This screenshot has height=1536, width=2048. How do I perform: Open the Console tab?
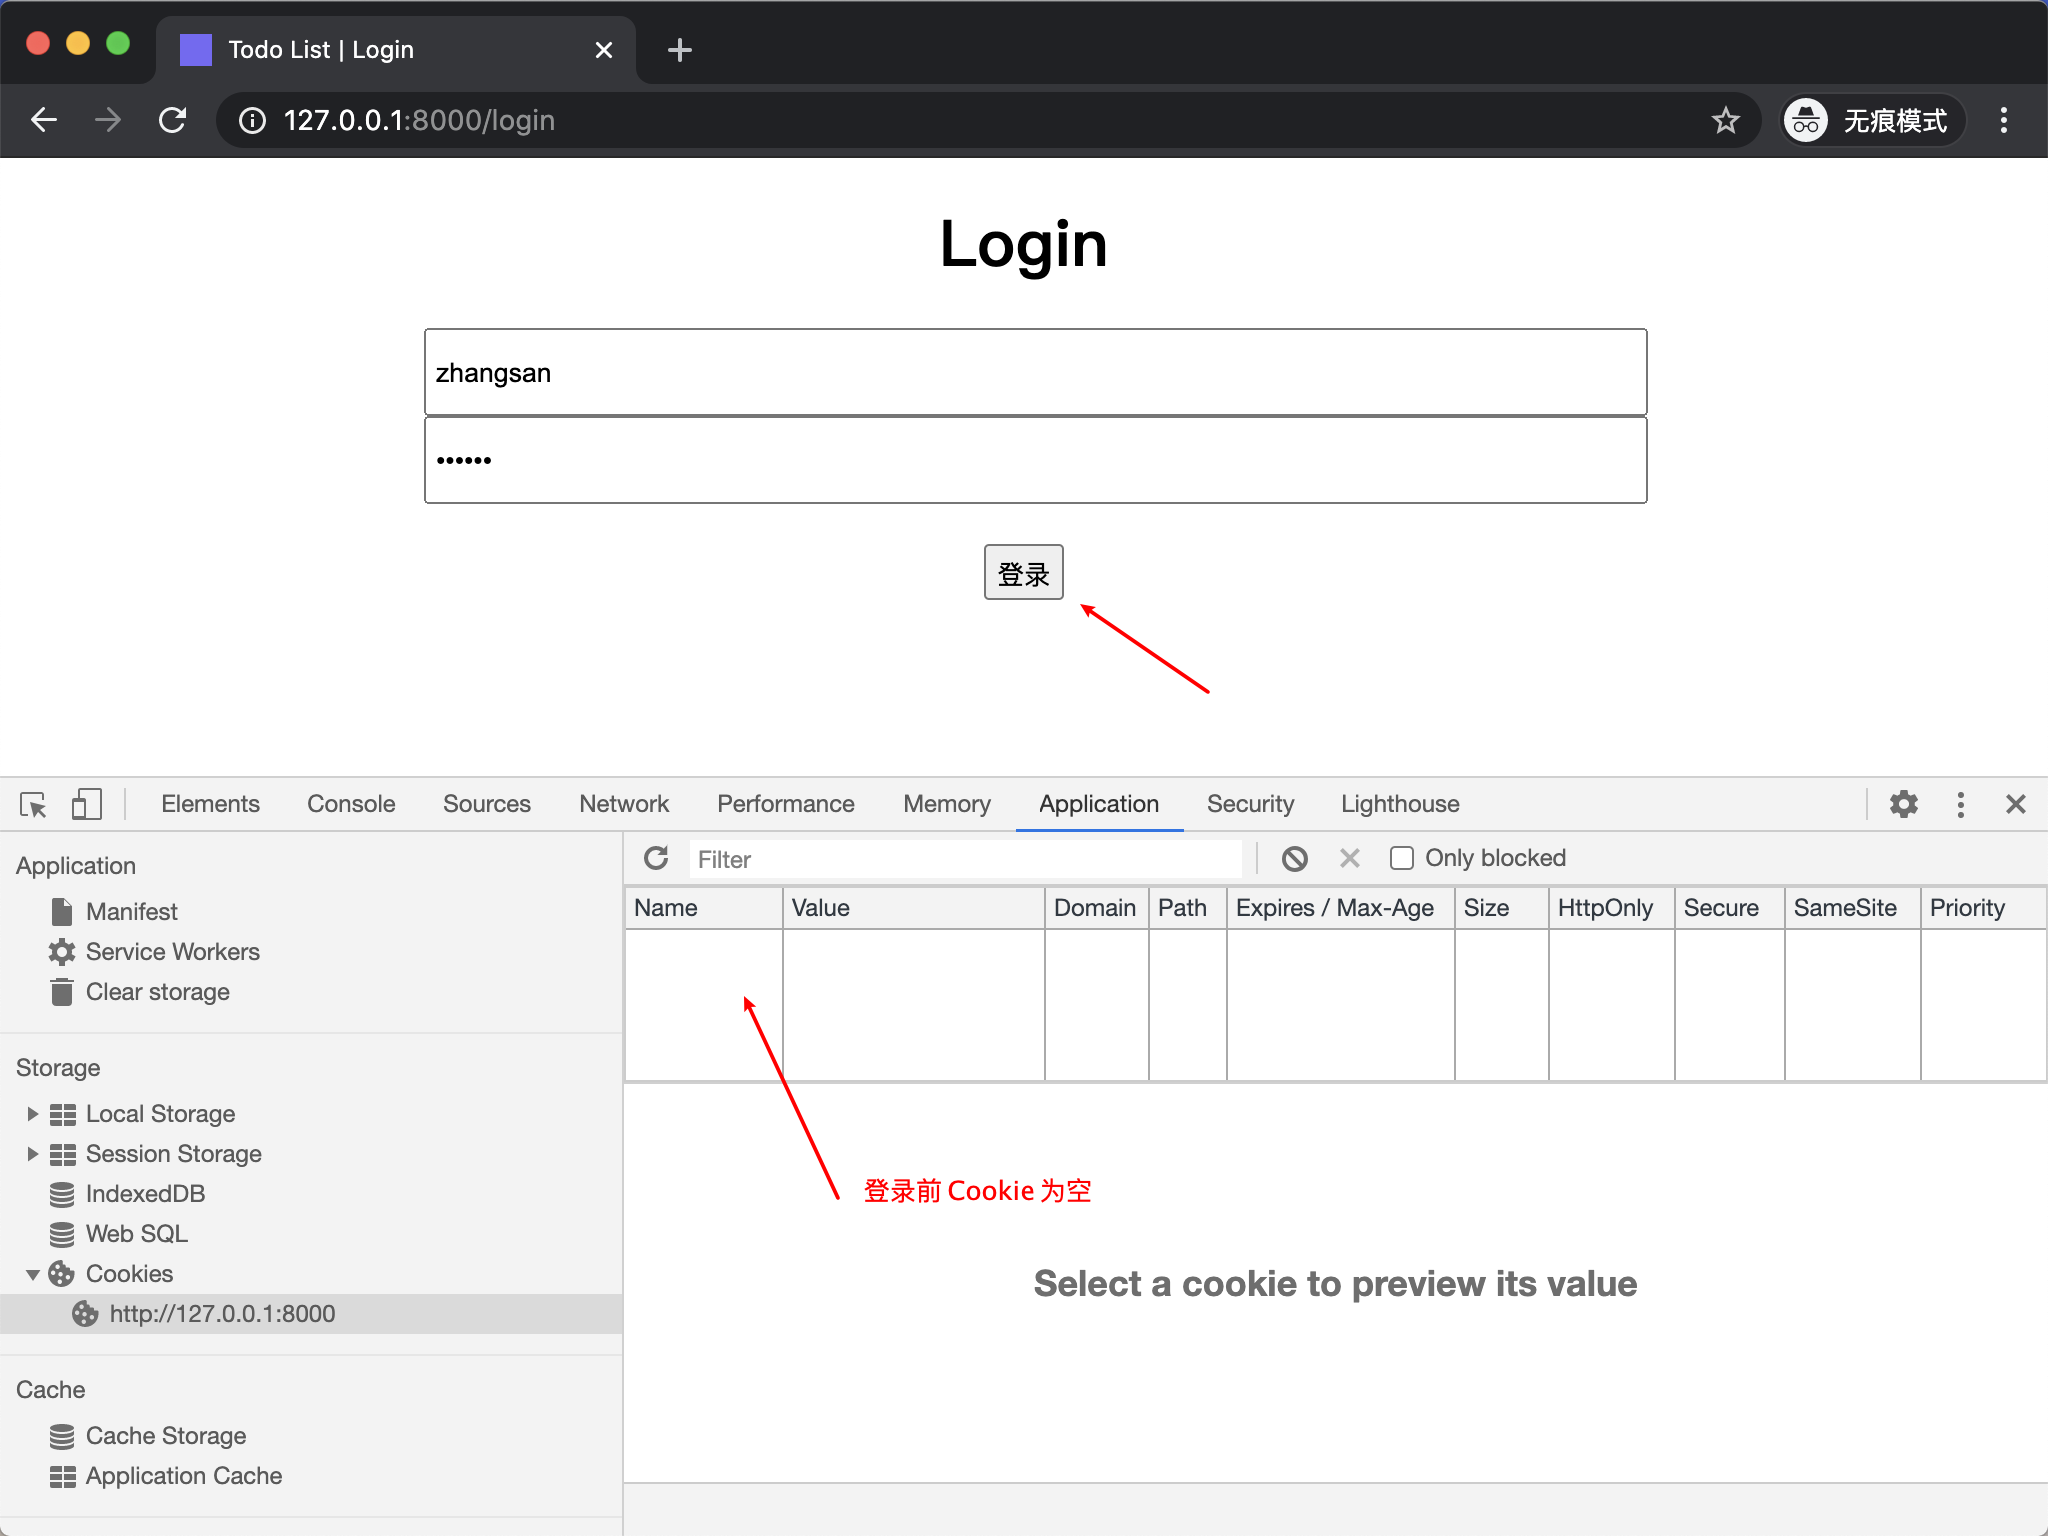[351, 805]
